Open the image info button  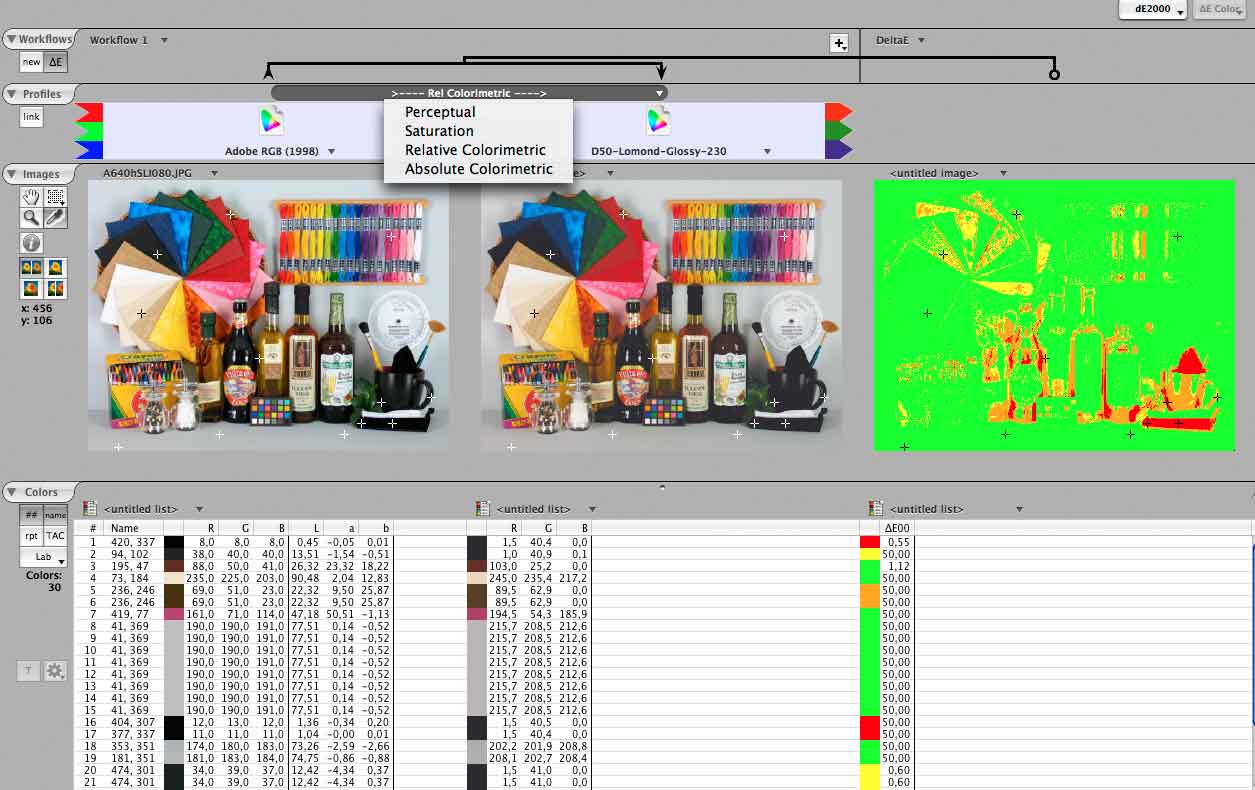tap(31, 243)
